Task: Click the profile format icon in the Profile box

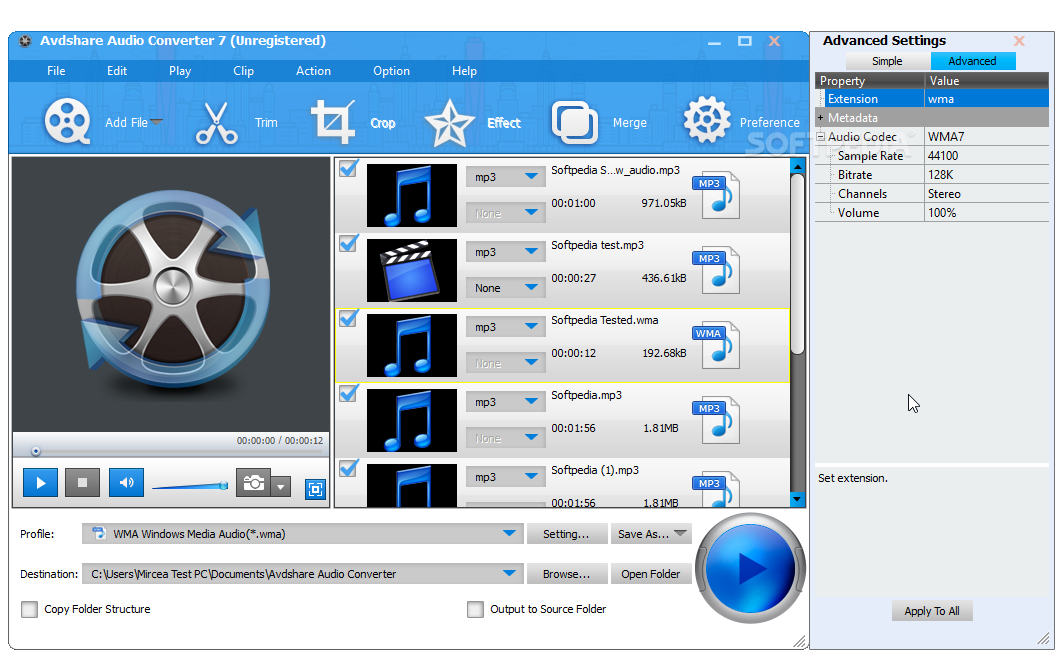Action: click(99, 533)
